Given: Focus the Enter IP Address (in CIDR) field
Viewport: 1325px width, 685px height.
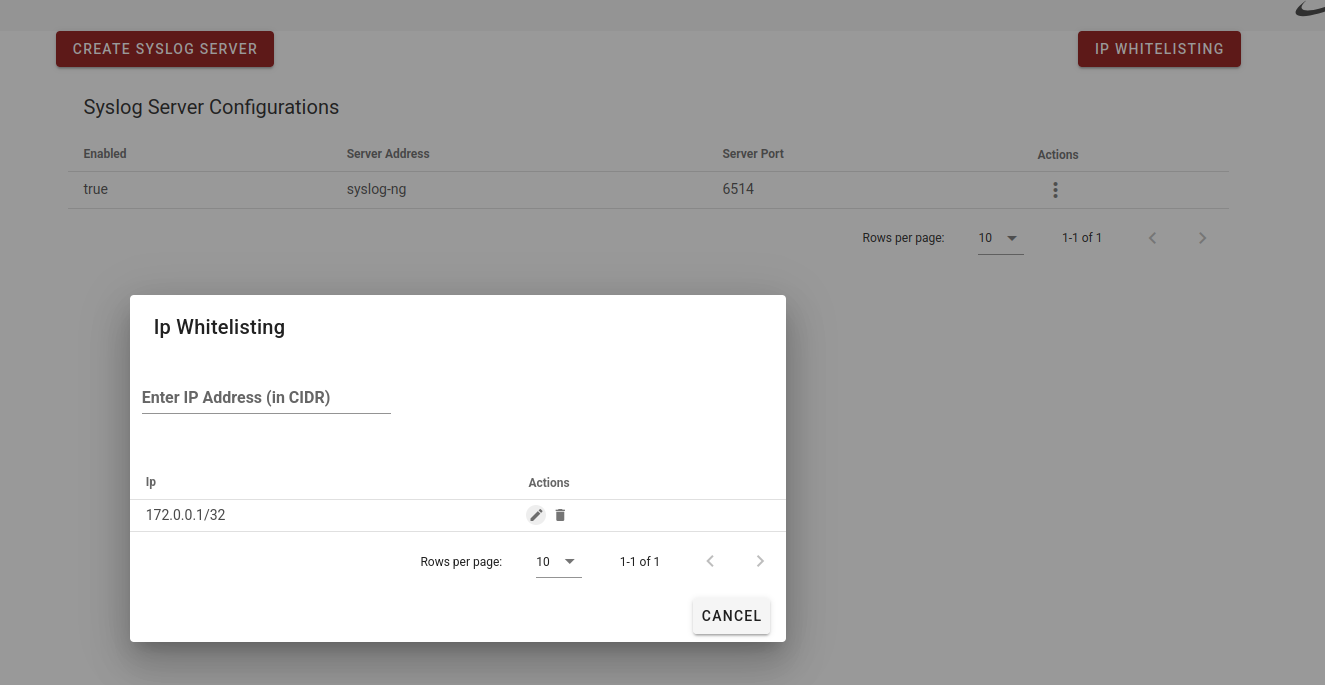Looking at the screenshot, I should [266, 398].
